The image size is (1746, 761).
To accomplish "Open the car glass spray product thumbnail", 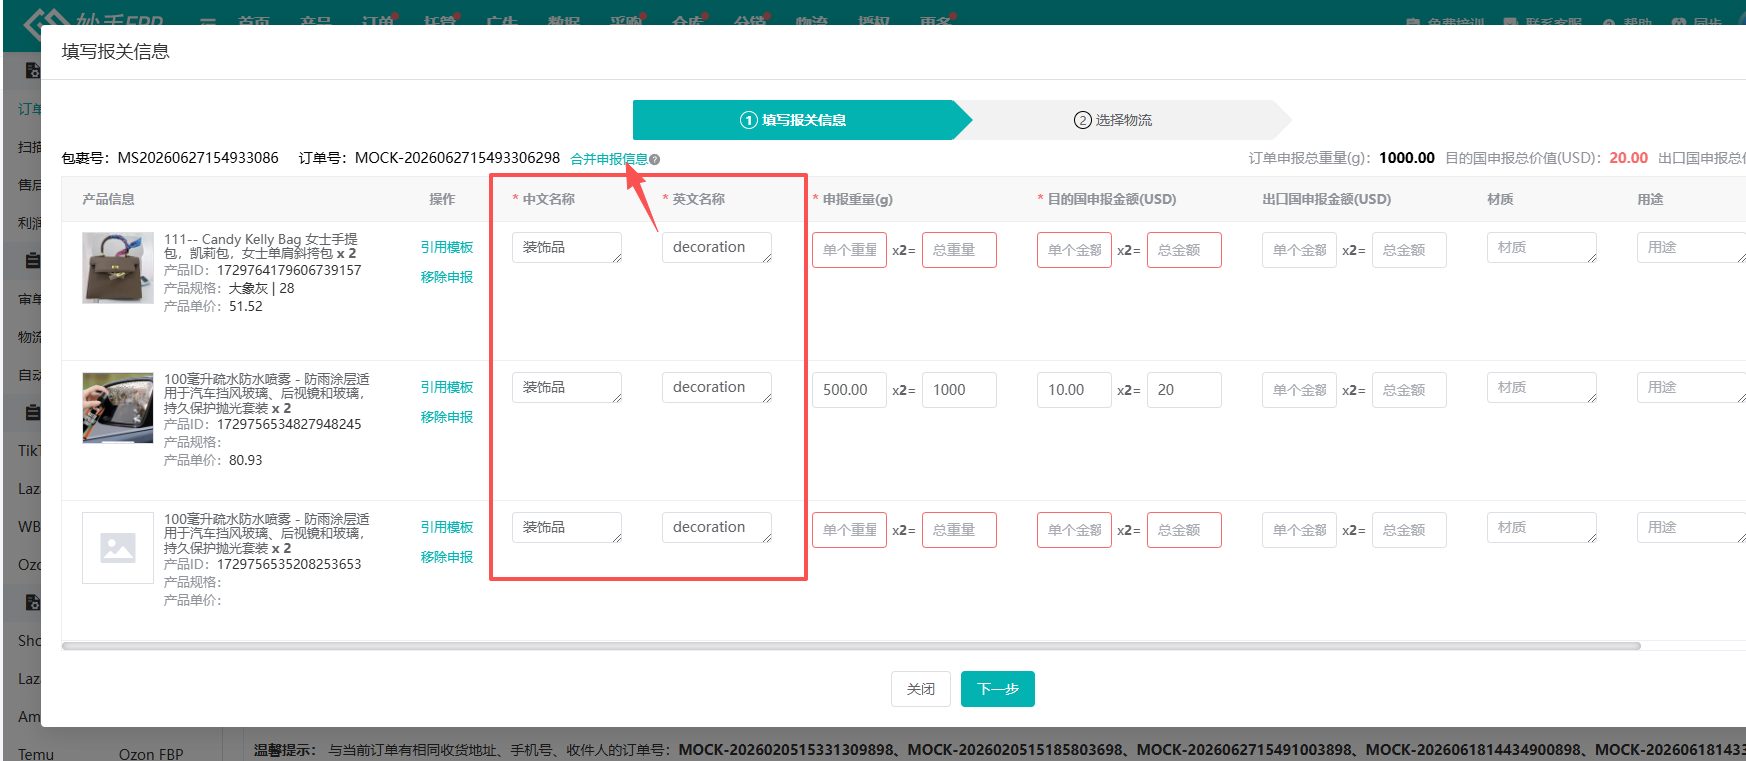I will 118,408.
